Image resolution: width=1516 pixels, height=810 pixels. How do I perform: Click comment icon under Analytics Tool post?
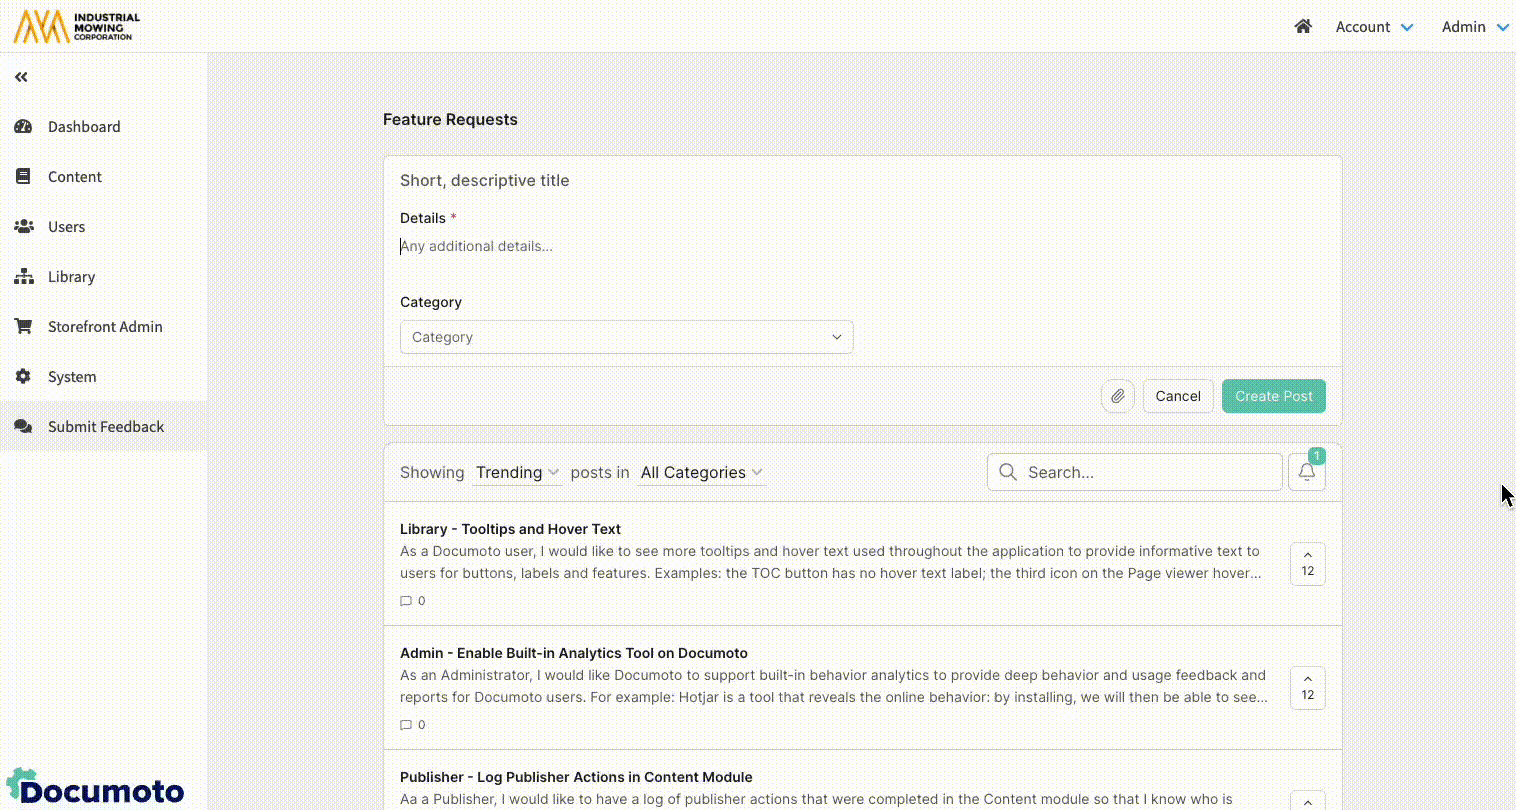coord(406,725)
